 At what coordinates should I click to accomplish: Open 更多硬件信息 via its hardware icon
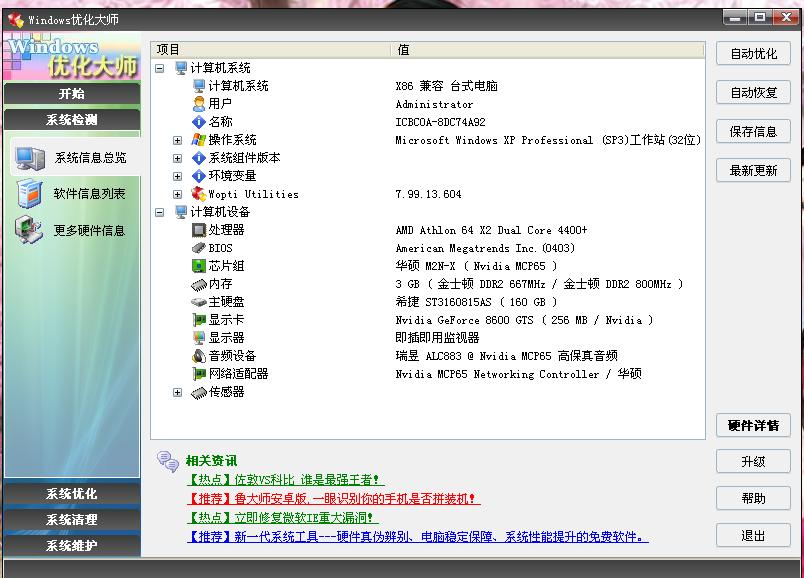(x=29, y=230)
